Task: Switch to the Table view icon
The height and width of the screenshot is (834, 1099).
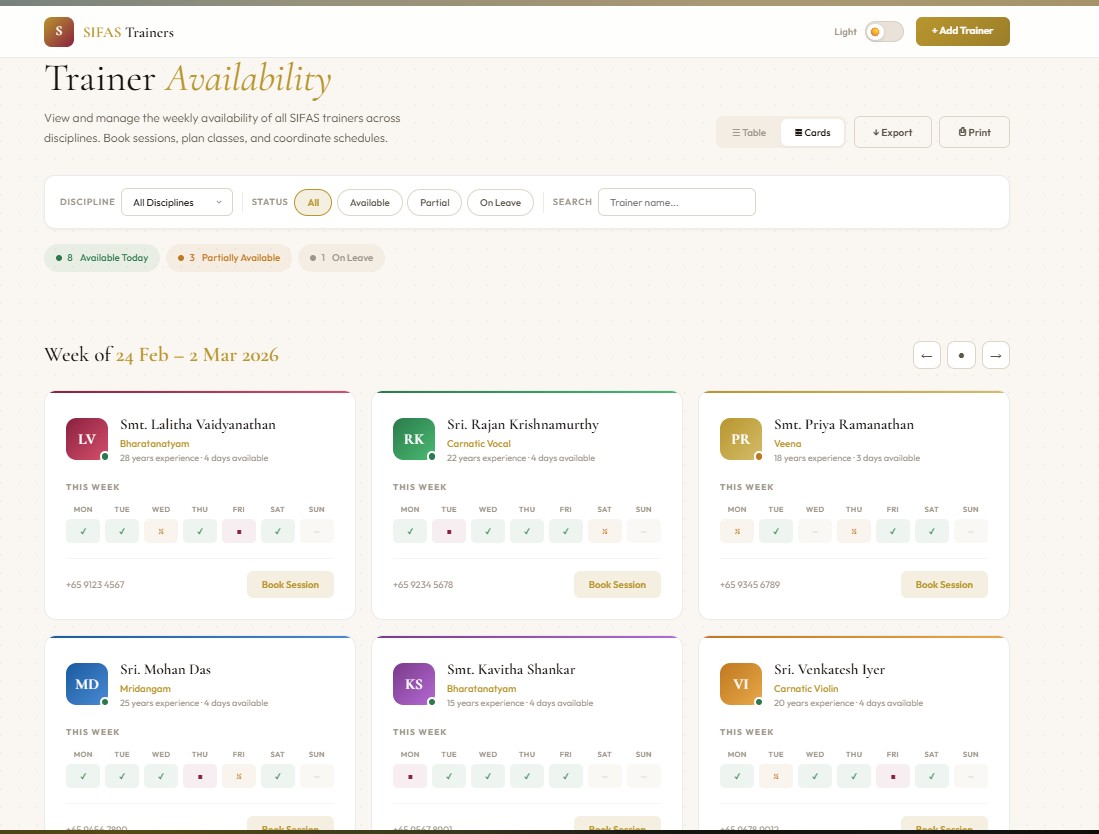Action: click(748, 131)
